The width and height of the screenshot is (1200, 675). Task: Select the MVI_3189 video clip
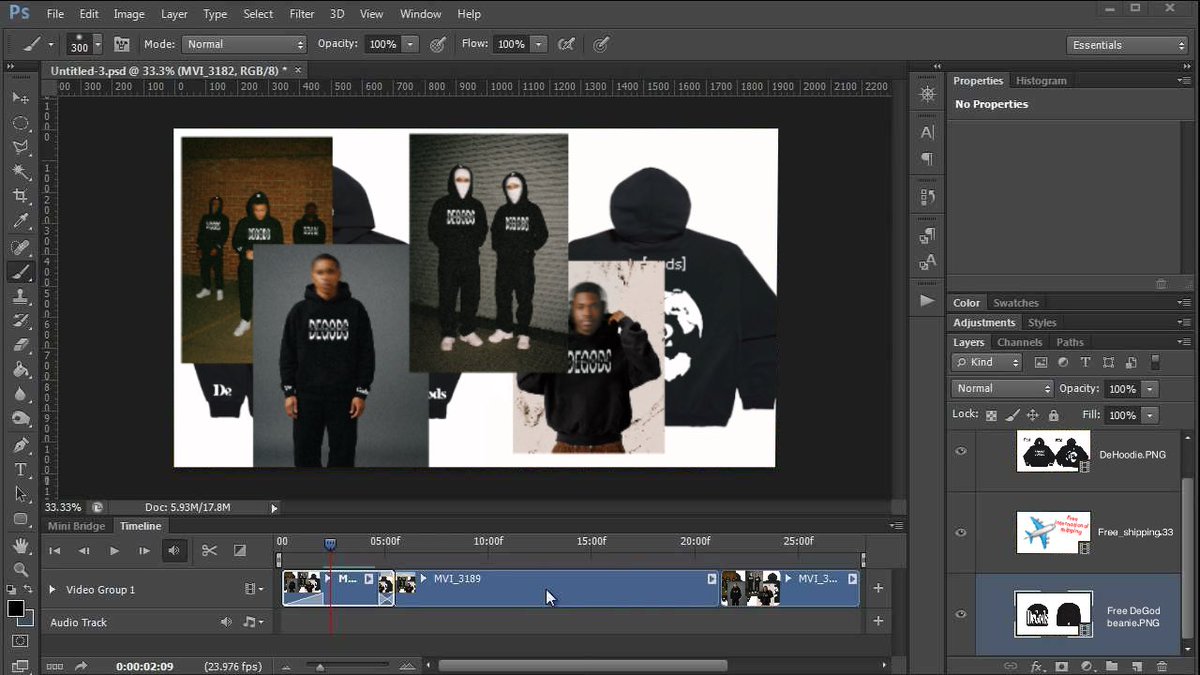pos(557,588)
